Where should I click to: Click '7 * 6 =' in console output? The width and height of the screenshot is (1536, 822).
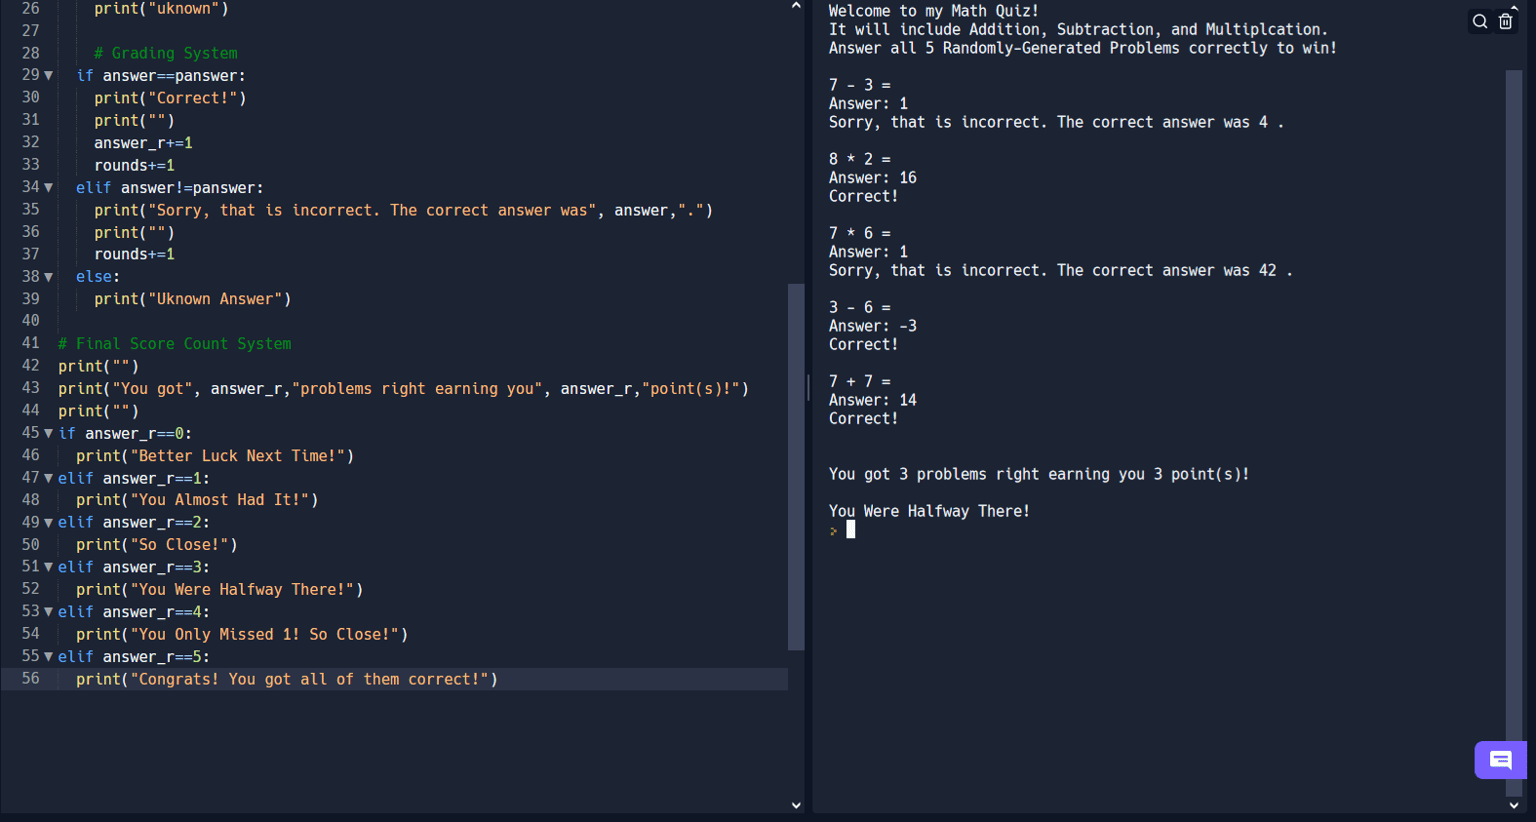(x=860, y=233)
